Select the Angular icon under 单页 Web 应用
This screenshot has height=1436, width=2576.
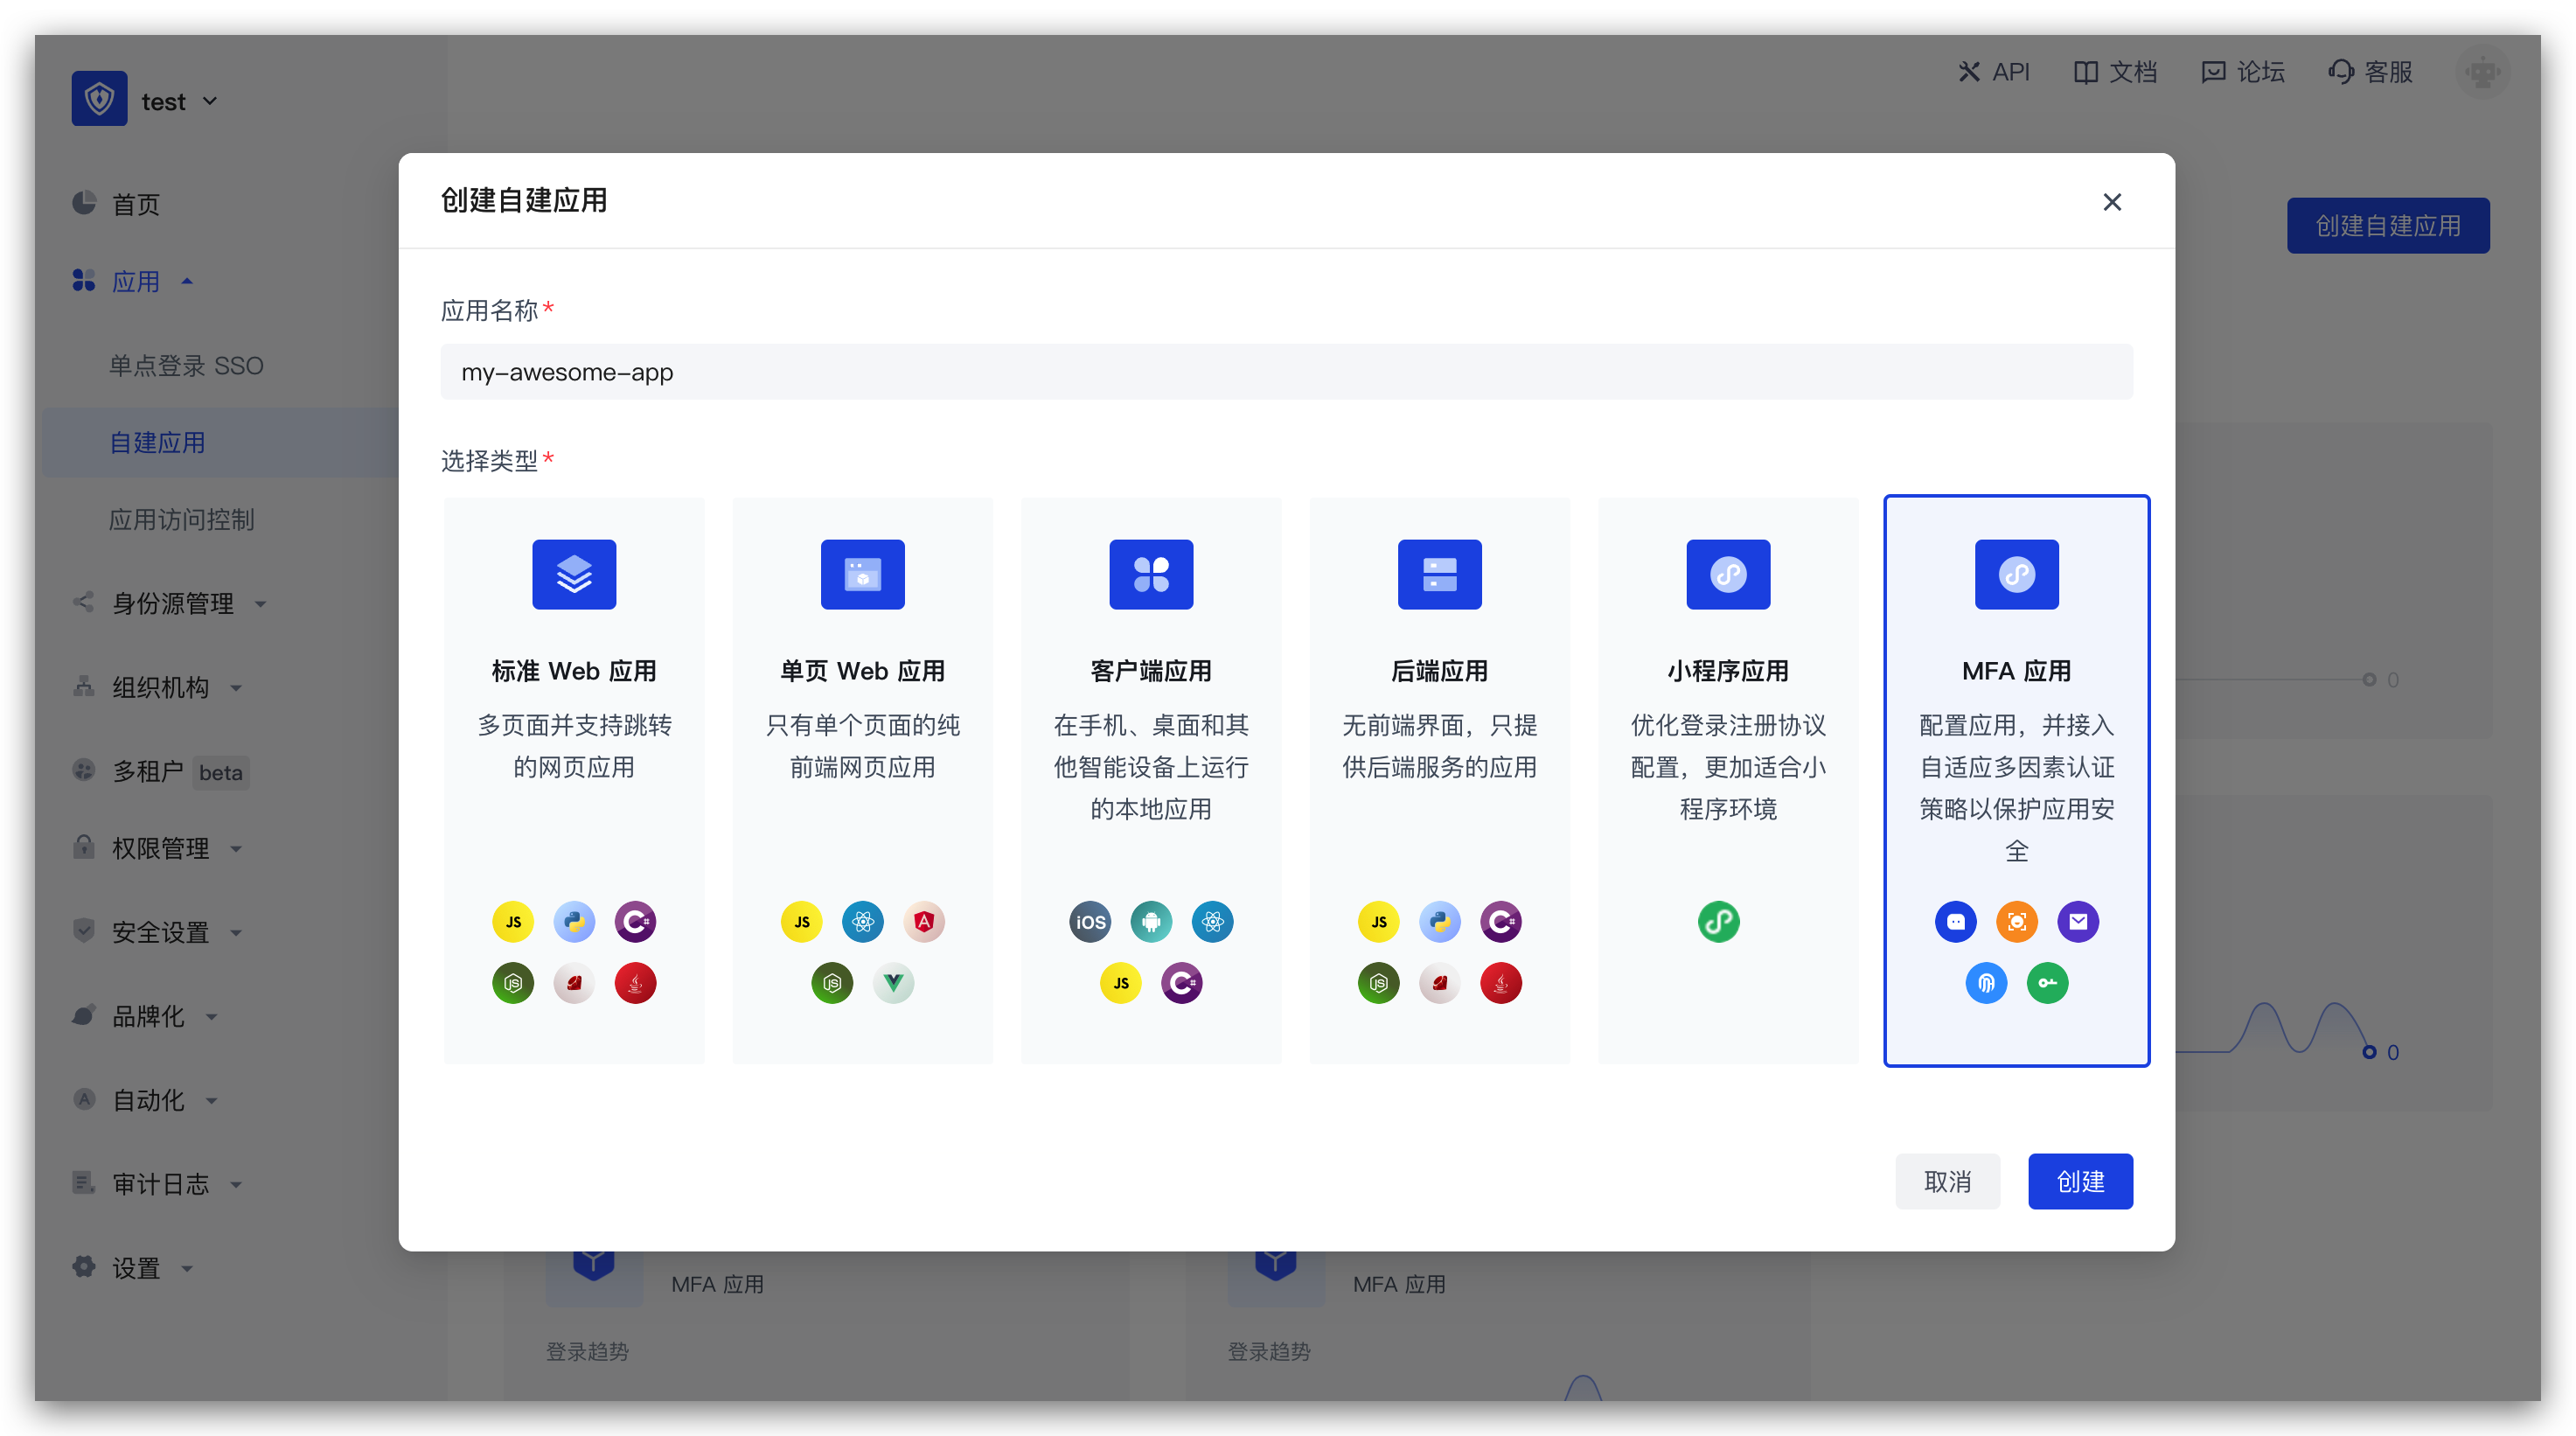(x=924, y=921)
